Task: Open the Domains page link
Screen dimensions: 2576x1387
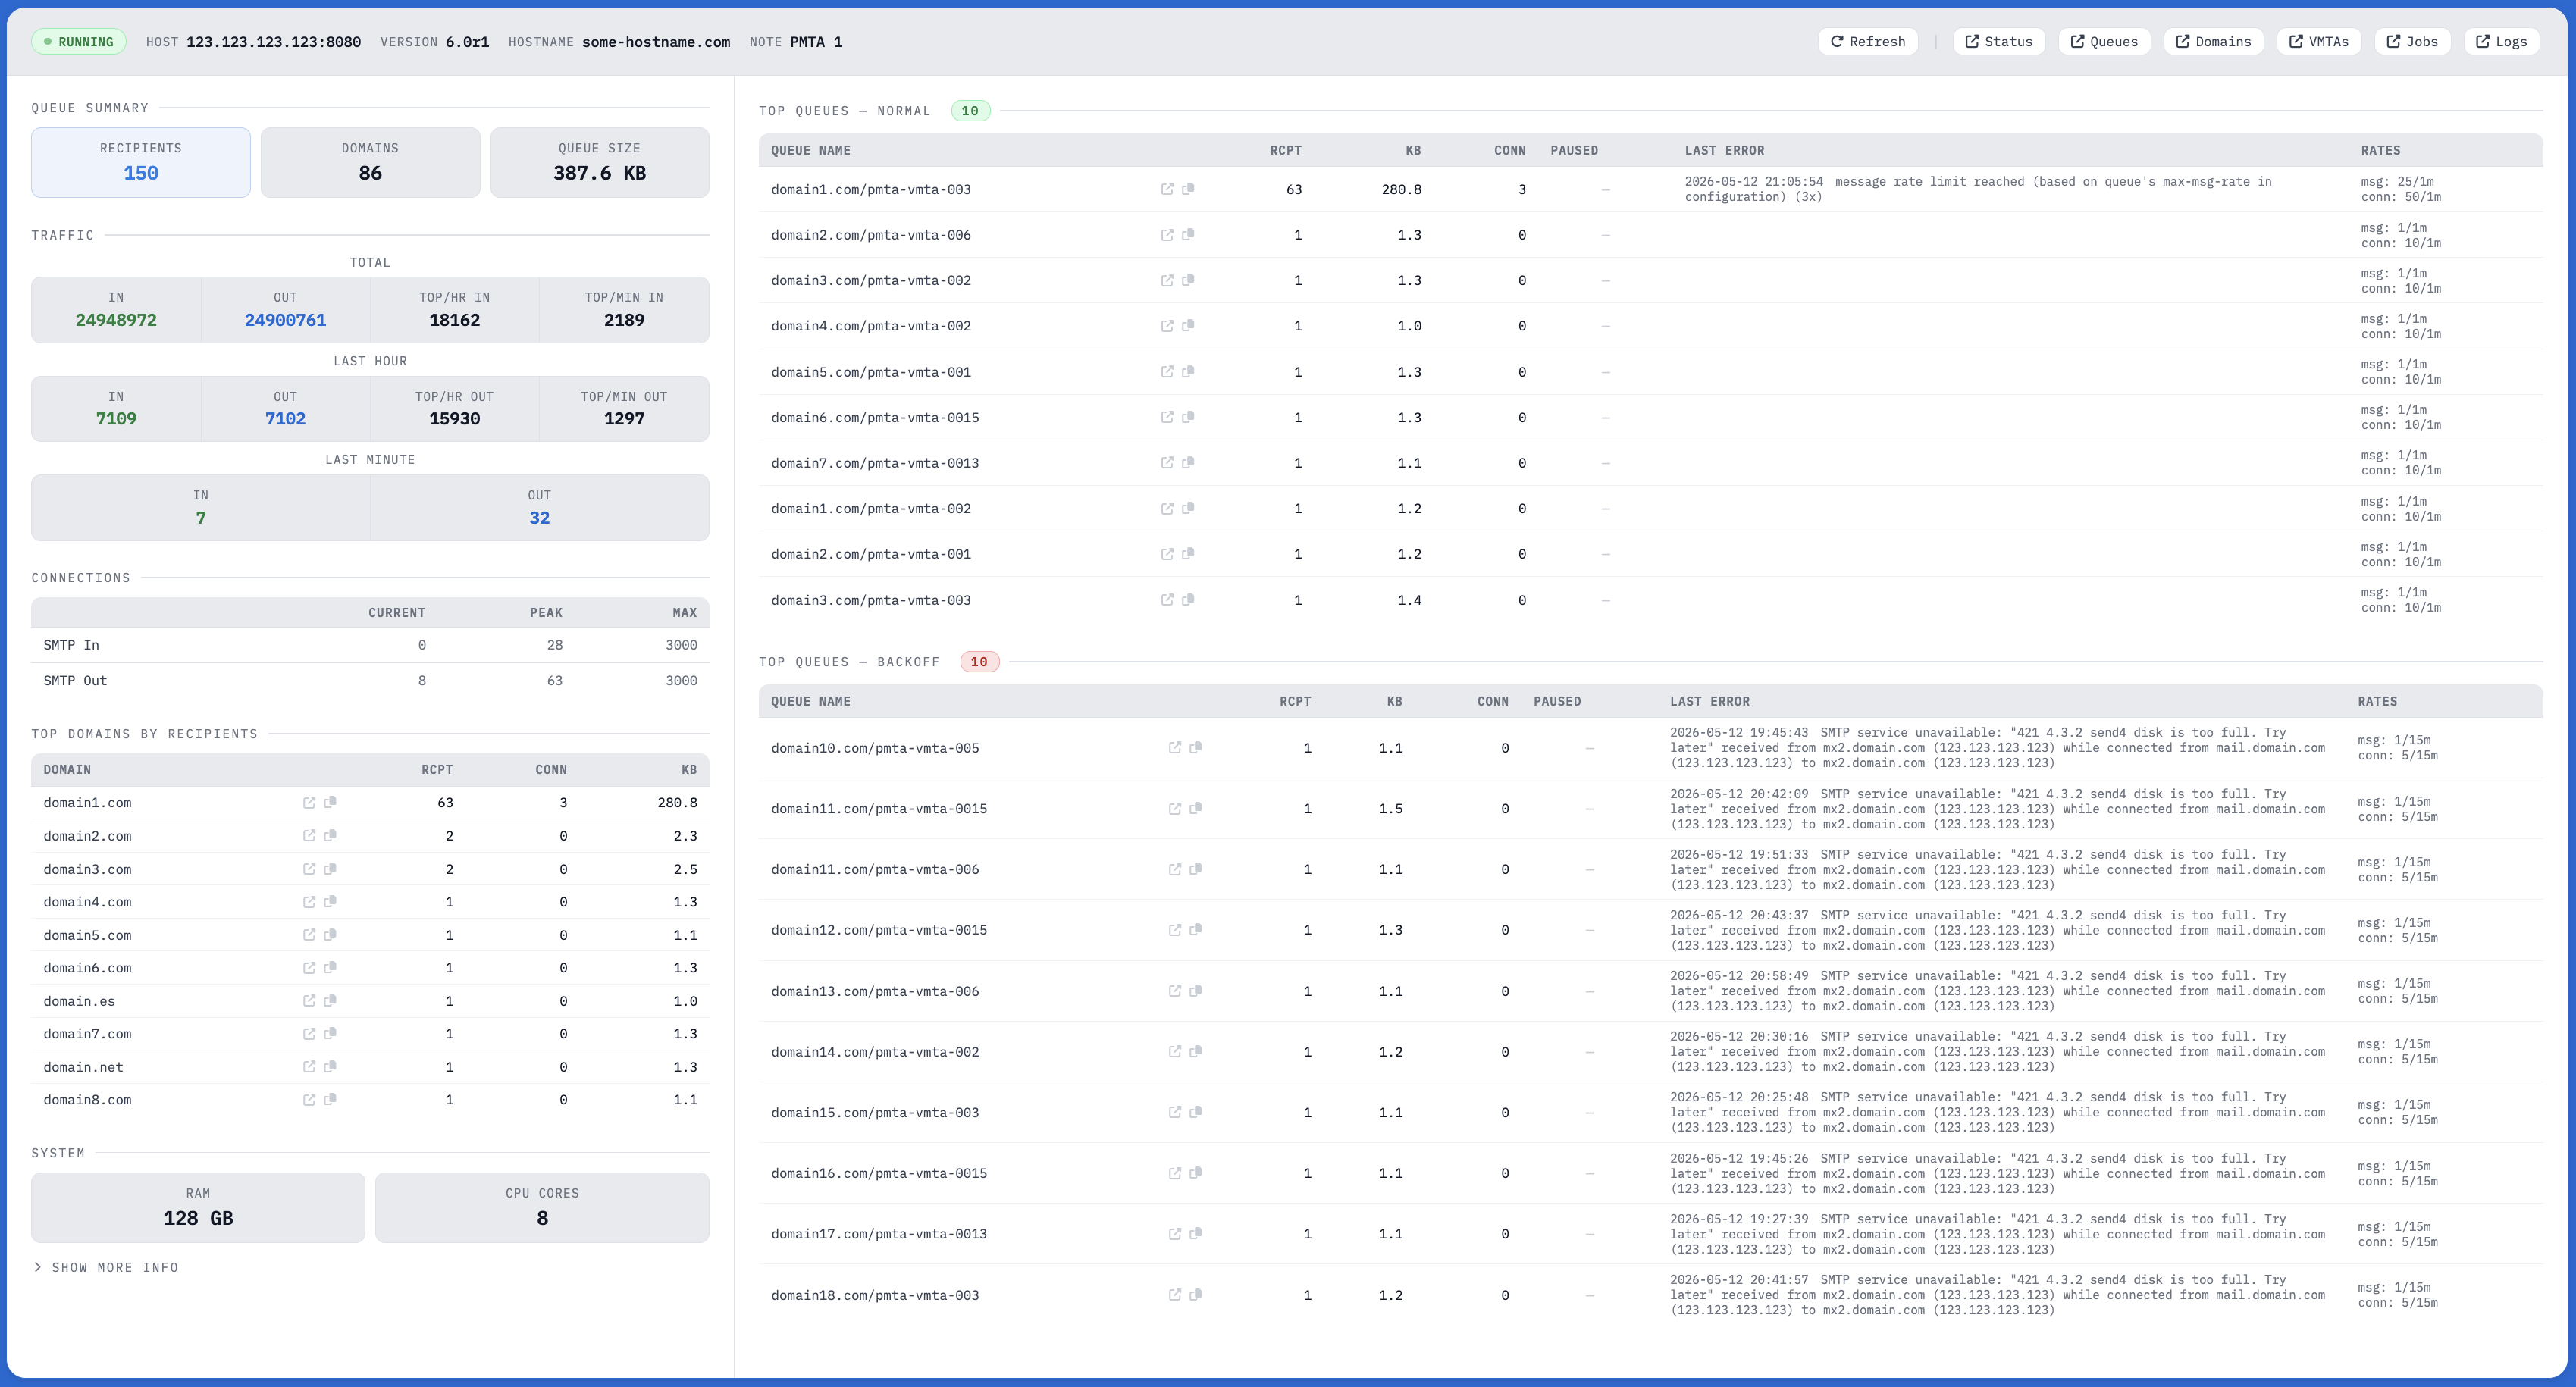Action: (x=2213, y=42)
